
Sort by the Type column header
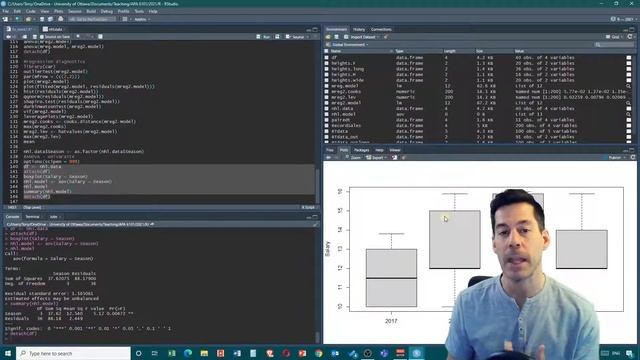click(400, 51)
